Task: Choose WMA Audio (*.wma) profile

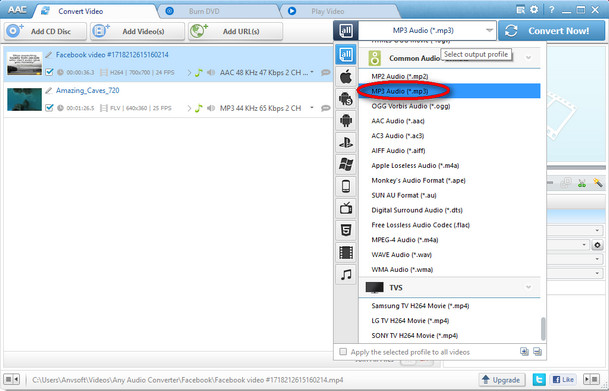Action: coord(450,269)
